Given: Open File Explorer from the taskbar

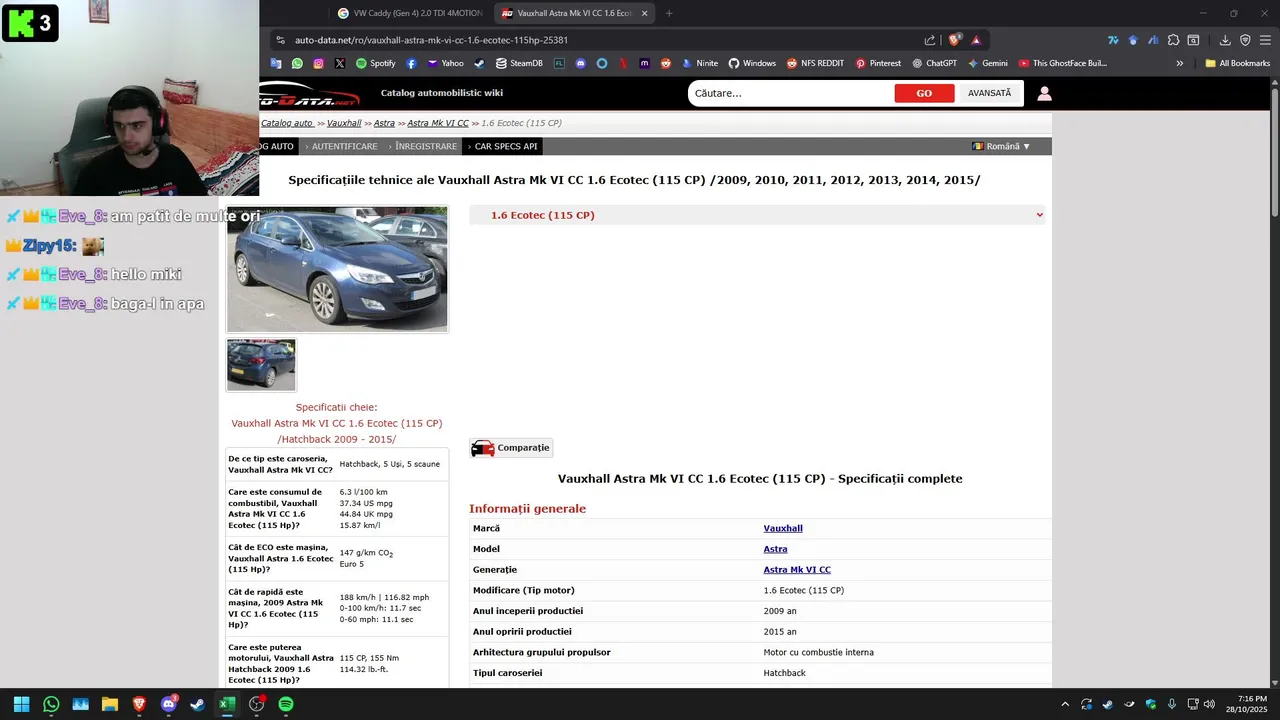Looking at the screenshot, I should pos(110,704).
